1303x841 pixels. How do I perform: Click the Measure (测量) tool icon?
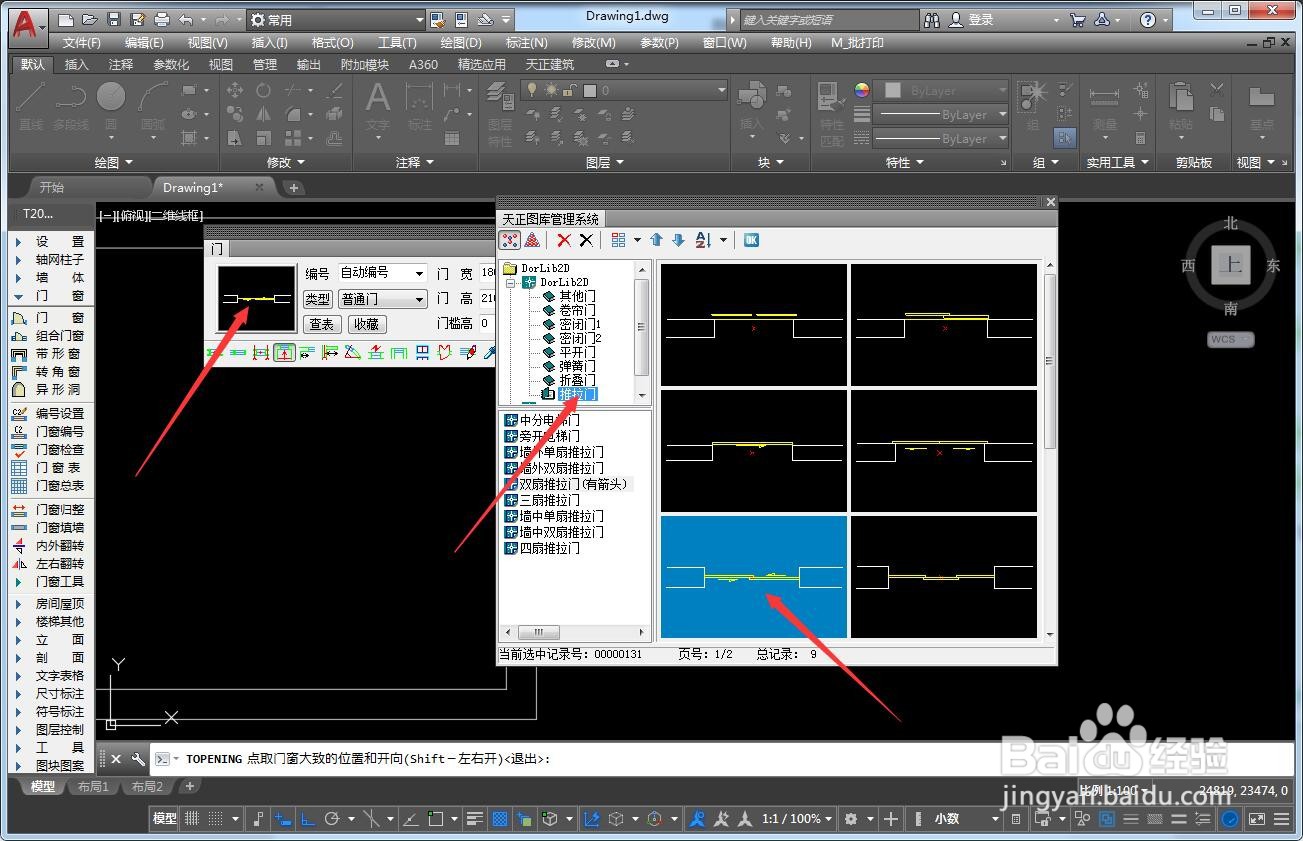click(1104, 106)
